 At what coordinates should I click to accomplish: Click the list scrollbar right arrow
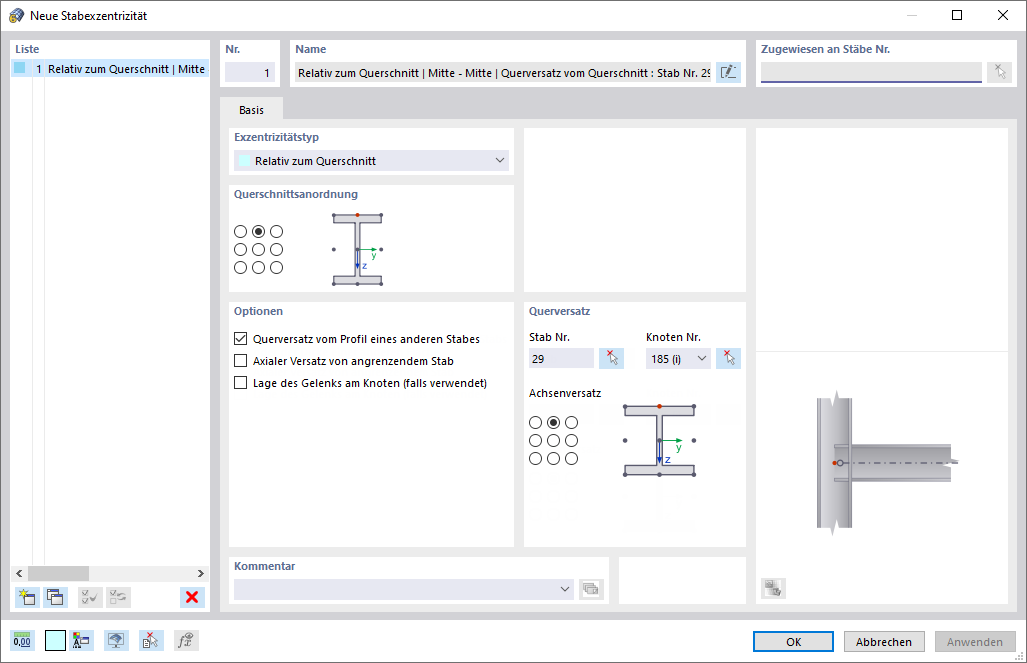click(x=200, y=573)
